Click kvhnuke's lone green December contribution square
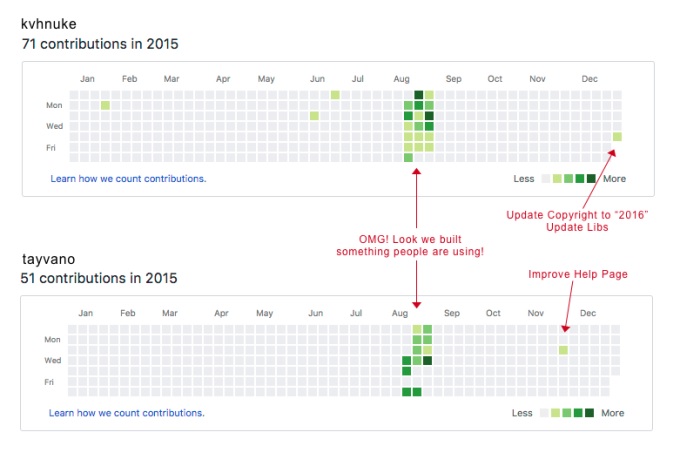The height and width of the screenshot is (466, 680). pos(617,137)
